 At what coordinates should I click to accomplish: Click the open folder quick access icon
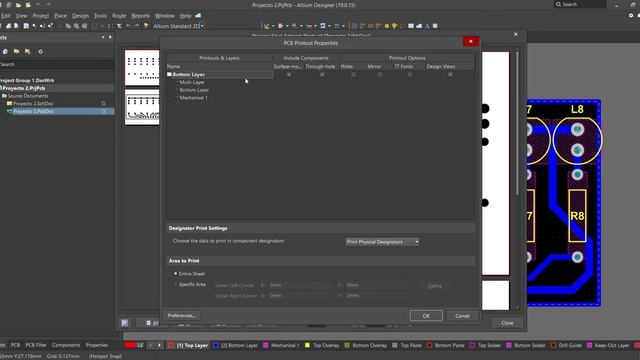(x=18, y=5)
